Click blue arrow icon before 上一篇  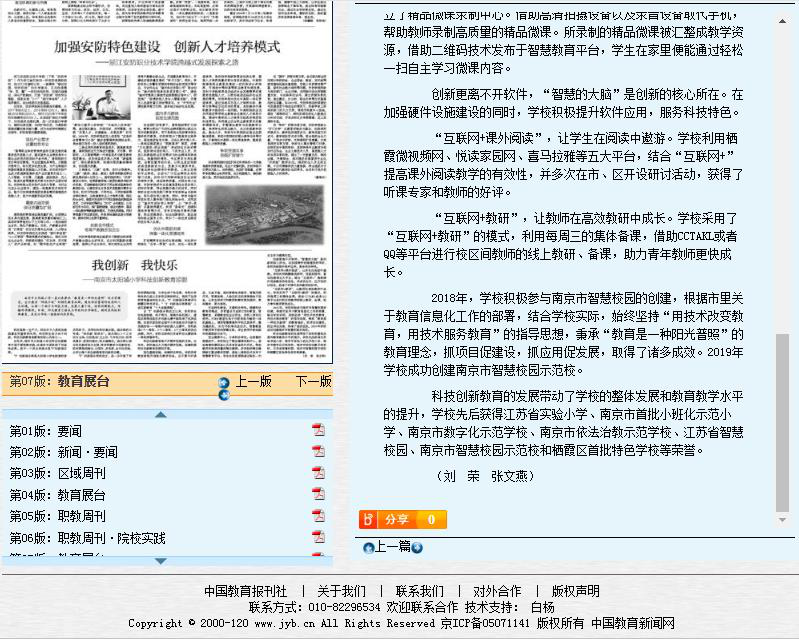pos(368,548)
